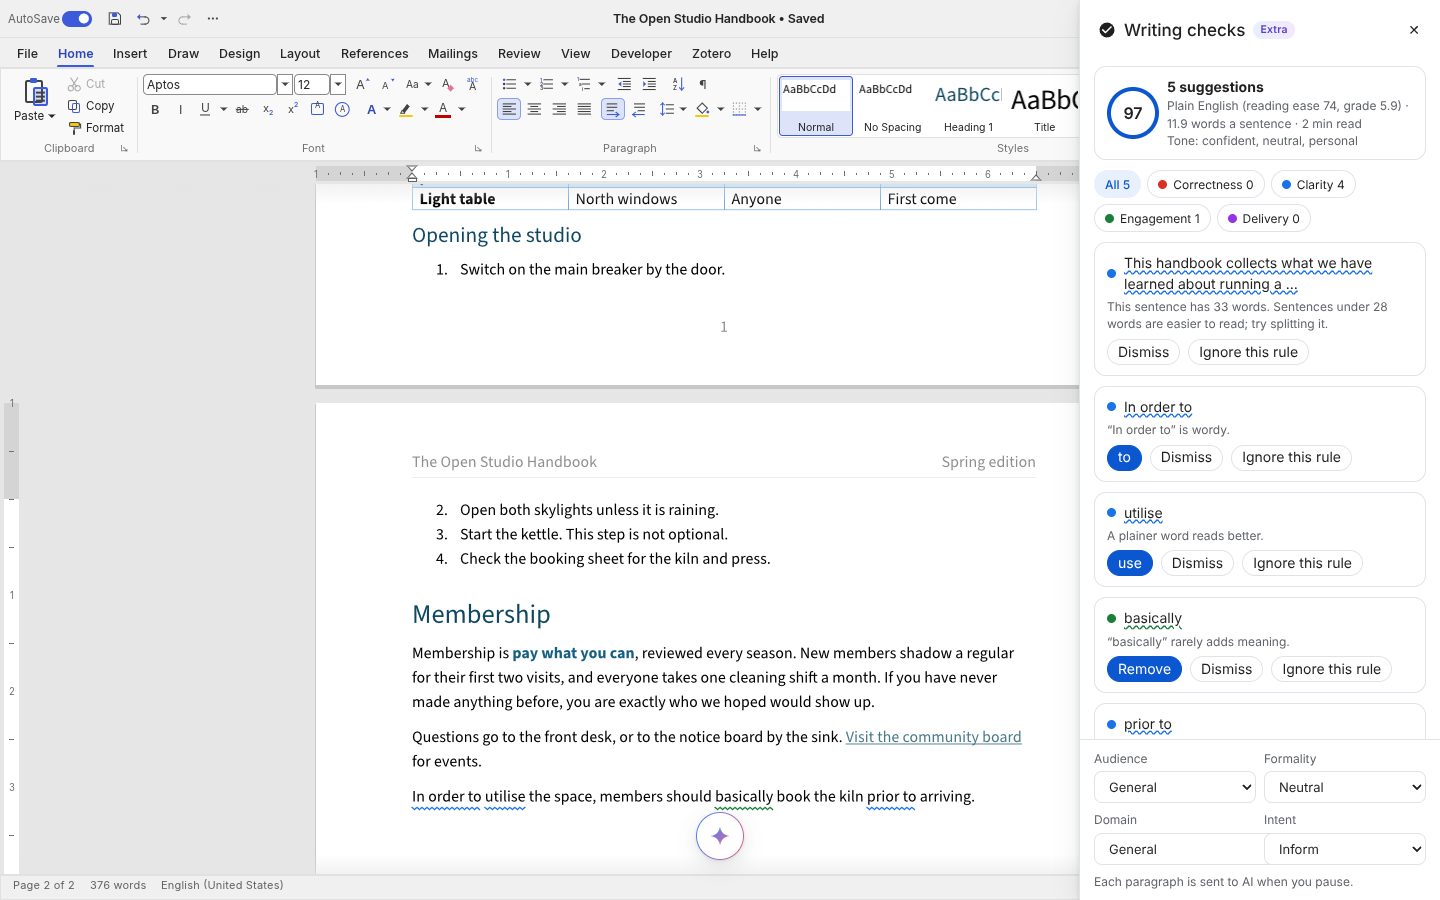Click the Grow Font icon
This screenshot has width=1440, height=900.
coord(362,85)
